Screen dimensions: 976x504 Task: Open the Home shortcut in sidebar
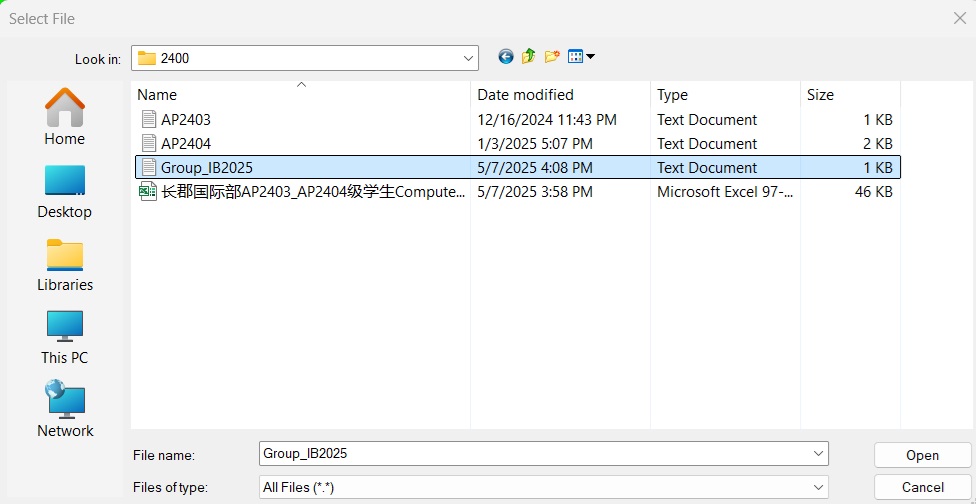[x=65, y=116]
